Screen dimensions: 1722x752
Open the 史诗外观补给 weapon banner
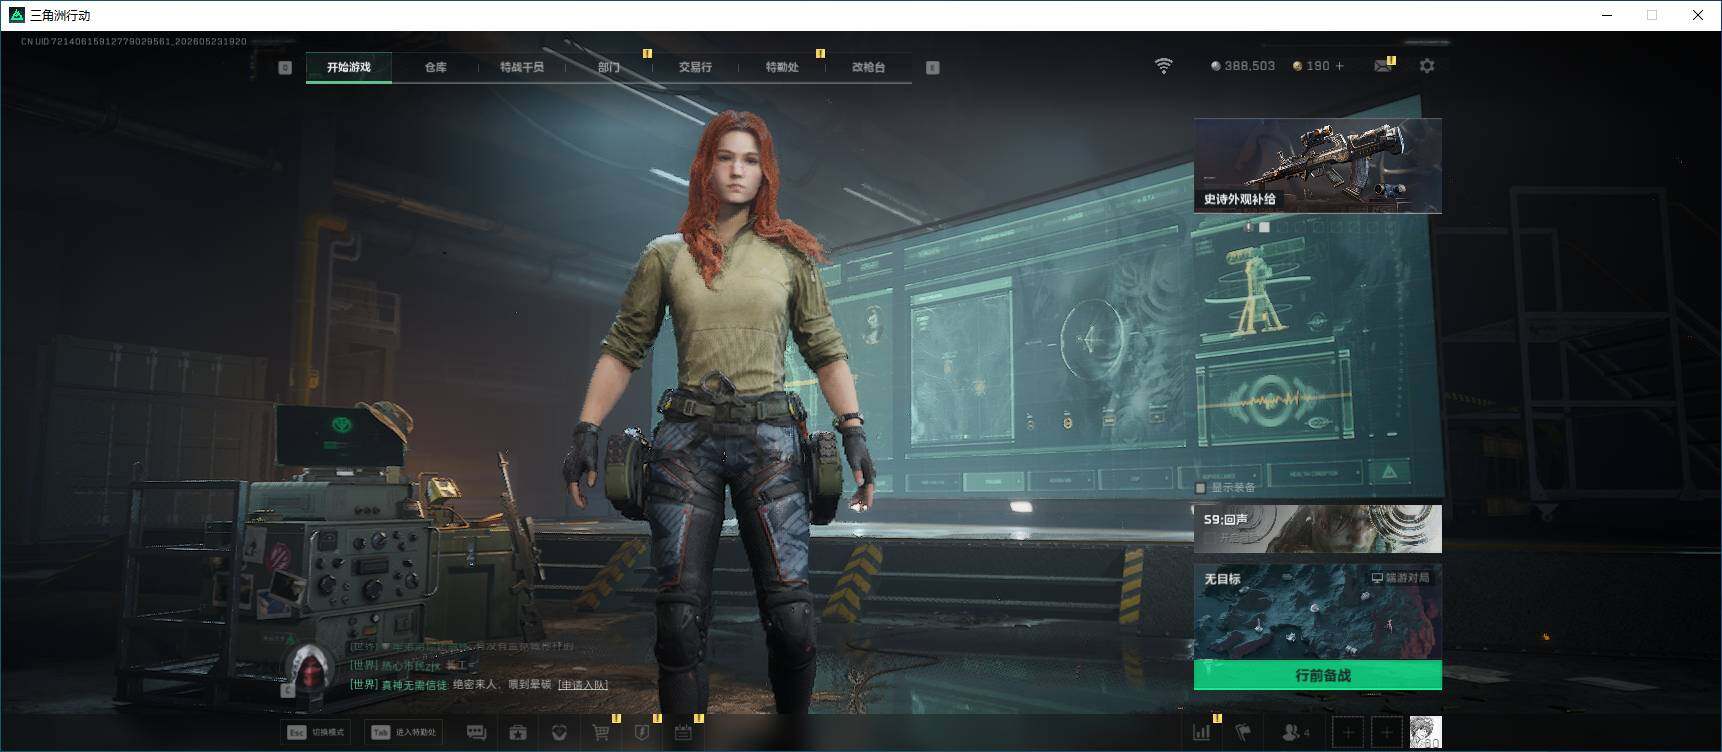[1318, 165]
